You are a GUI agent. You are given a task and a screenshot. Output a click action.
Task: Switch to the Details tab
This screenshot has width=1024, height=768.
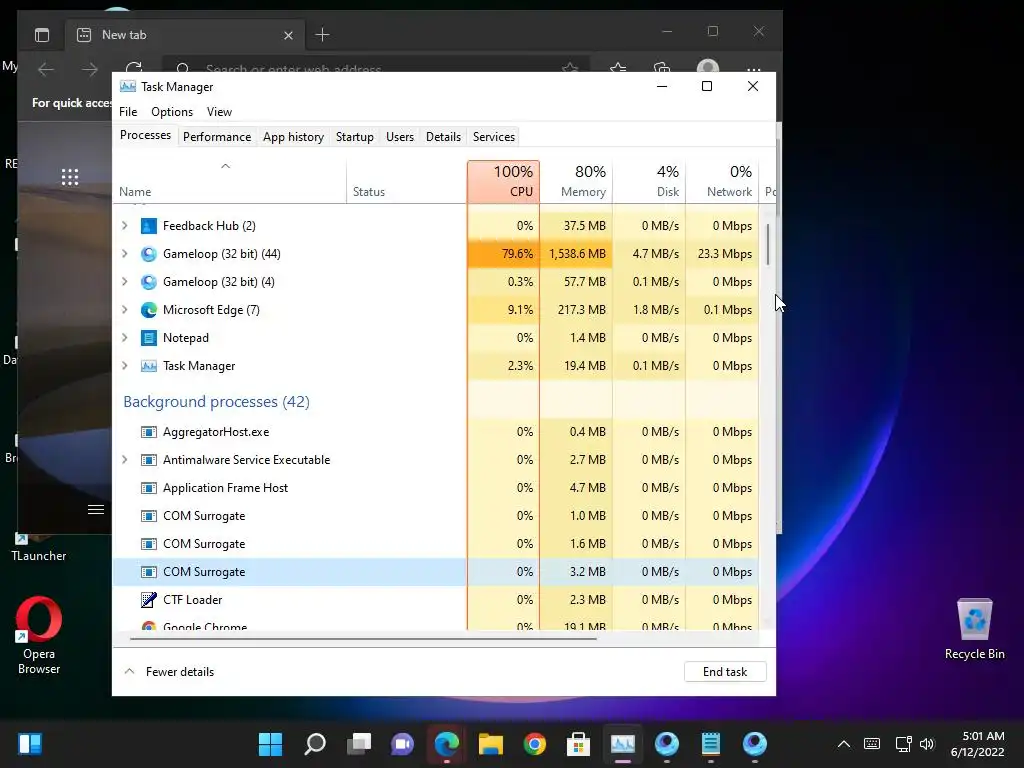[x=443, y=137]
